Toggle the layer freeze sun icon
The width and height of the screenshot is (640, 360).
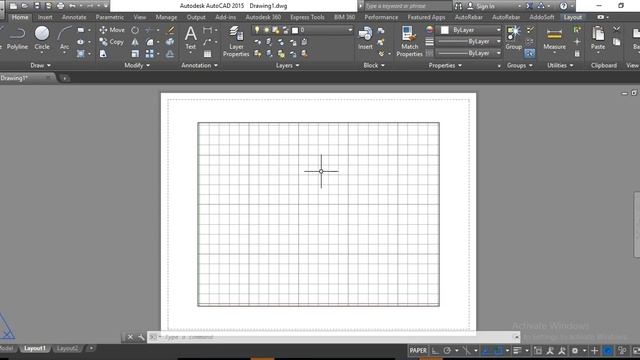tap(266, 30)
